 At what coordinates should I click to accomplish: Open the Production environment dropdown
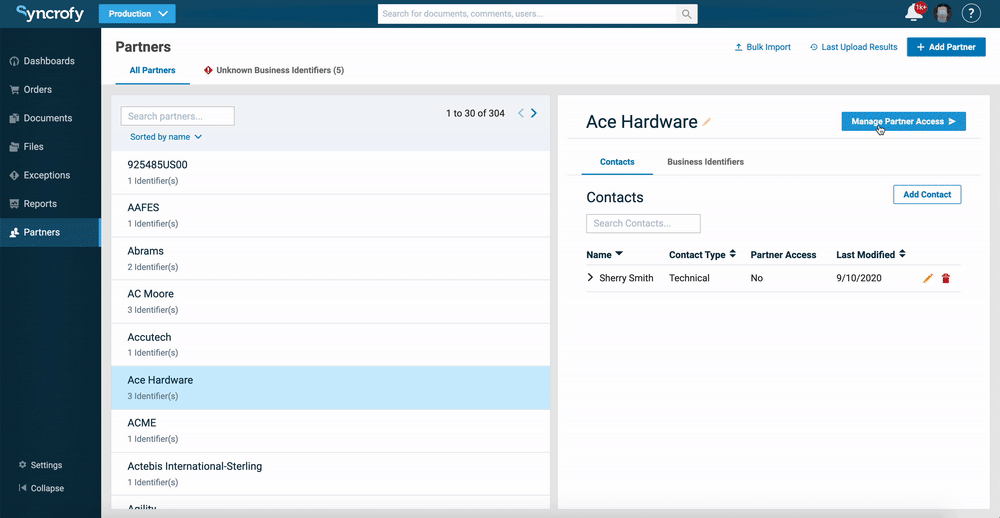137,14
